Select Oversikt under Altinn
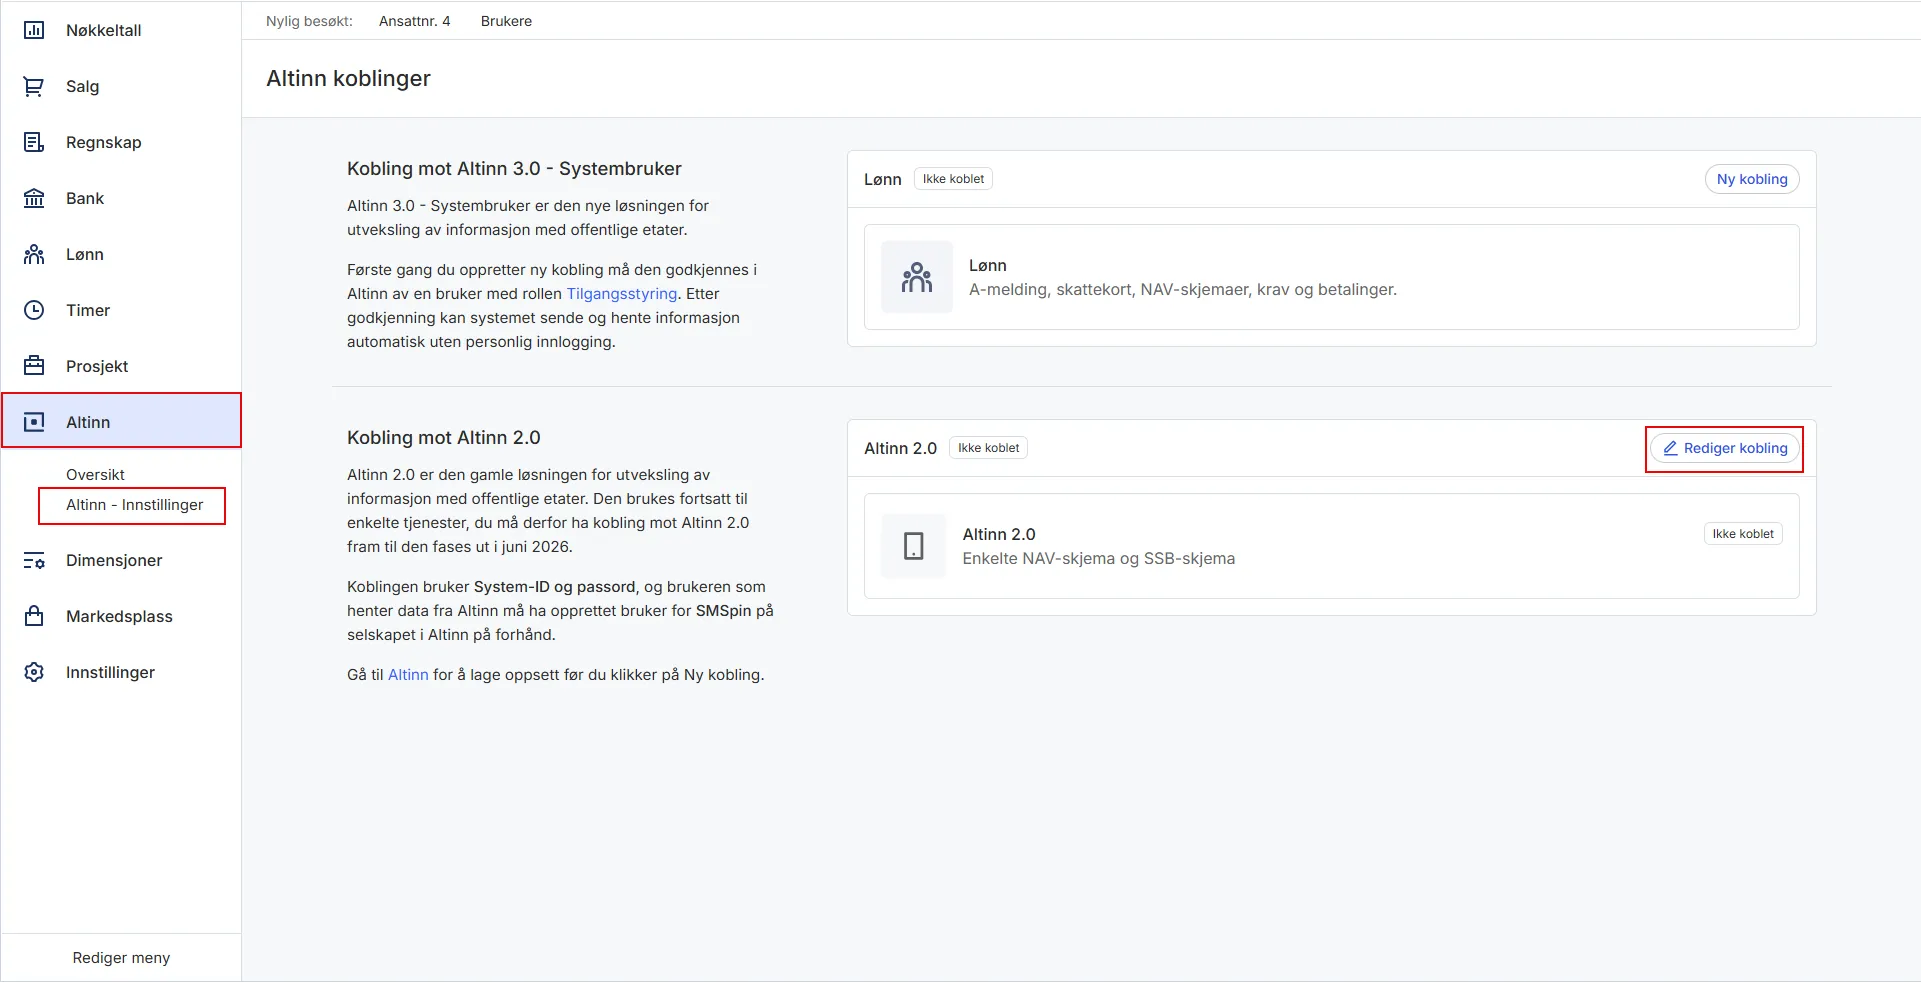1921x982 pixels. pyautogui.click(x=95, y=474)
